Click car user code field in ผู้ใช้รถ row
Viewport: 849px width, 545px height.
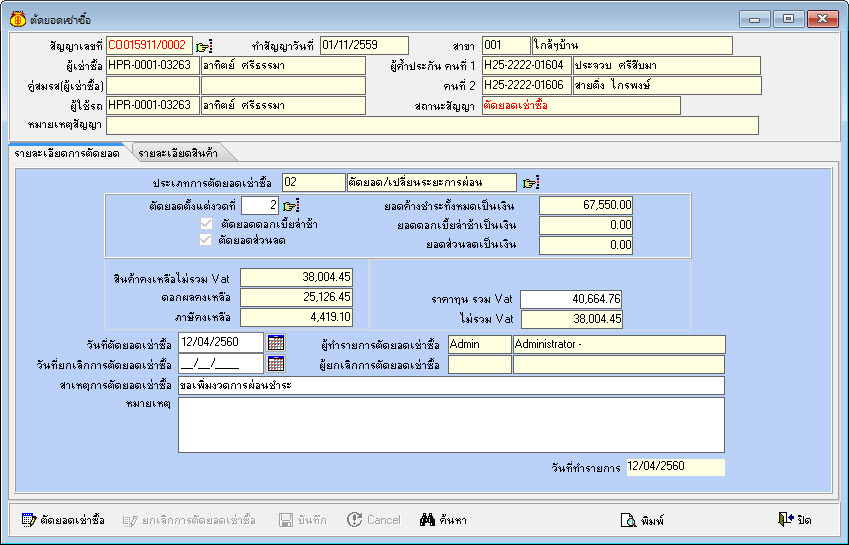click(153, 106)
